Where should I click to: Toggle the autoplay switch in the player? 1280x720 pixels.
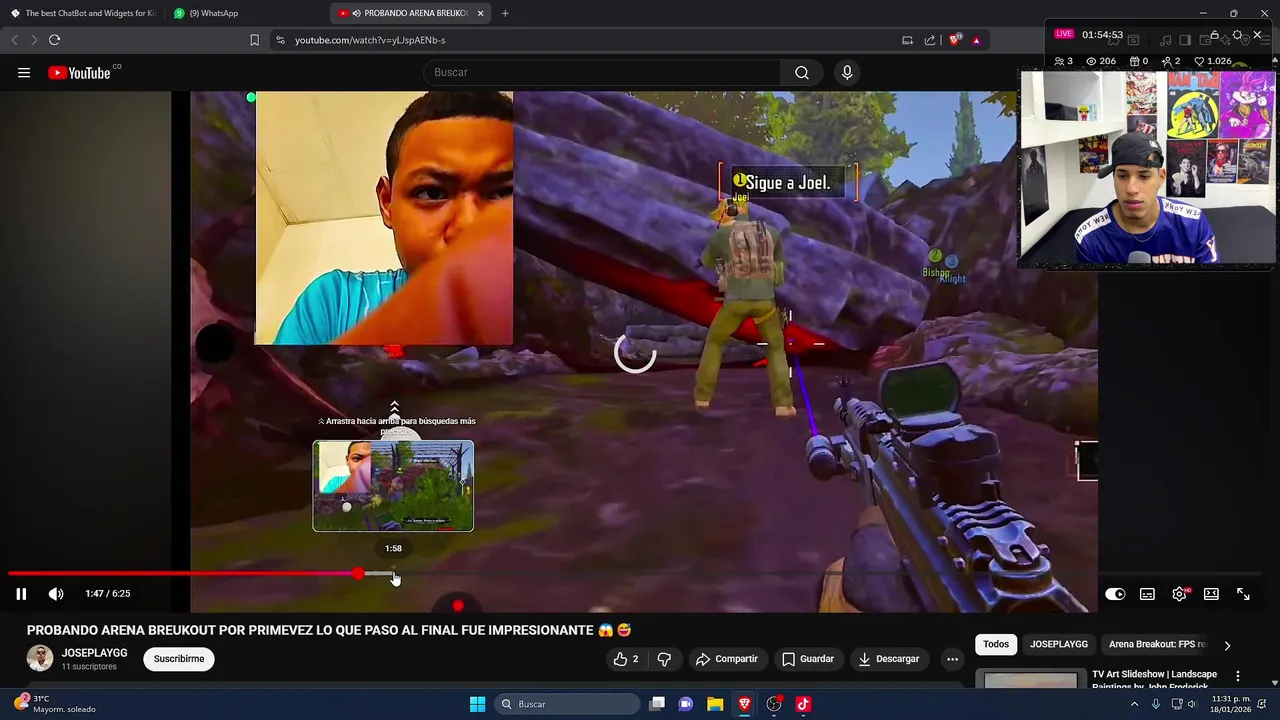click(1115, 594)
